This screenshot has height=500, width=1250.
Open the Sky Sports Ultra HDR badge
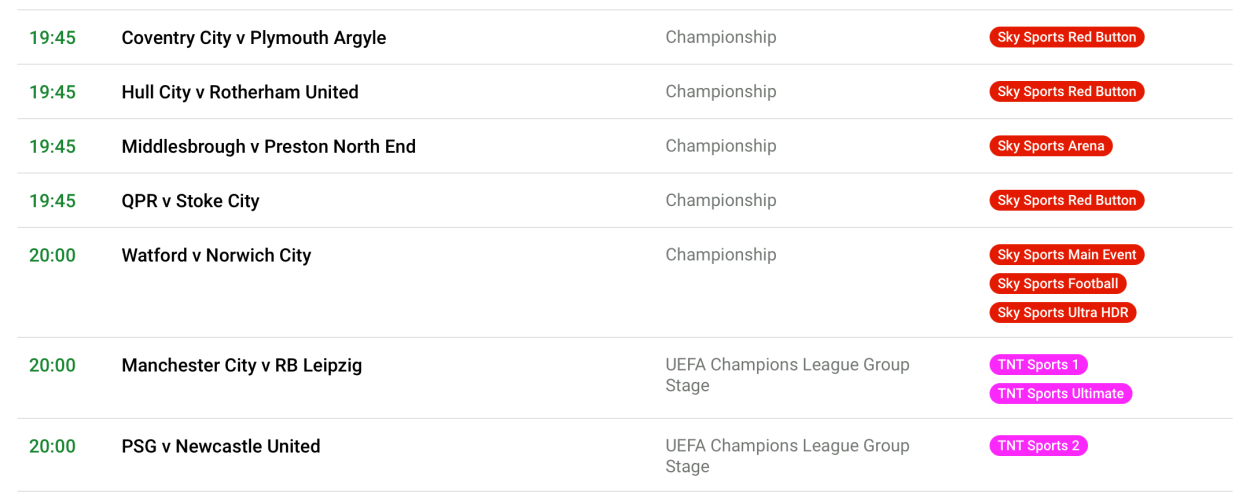click(x=1062, y=313)
